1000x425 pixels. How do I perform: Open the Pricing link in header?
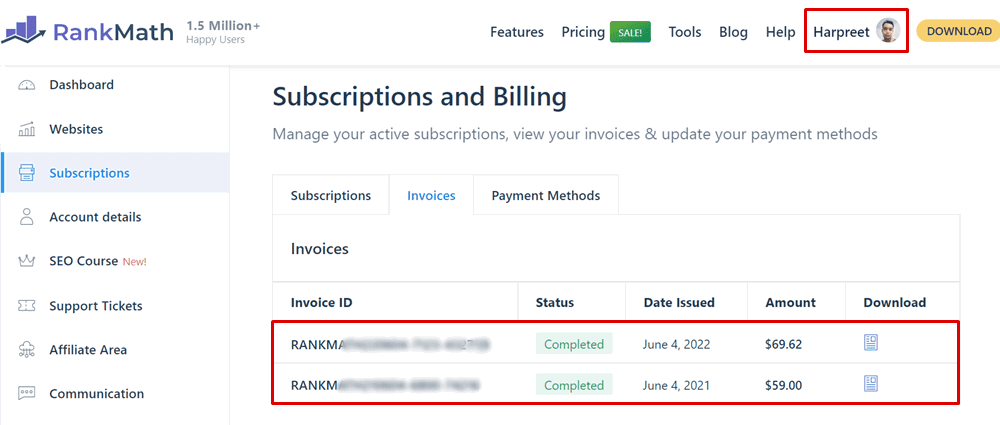(x=583, y=32)
